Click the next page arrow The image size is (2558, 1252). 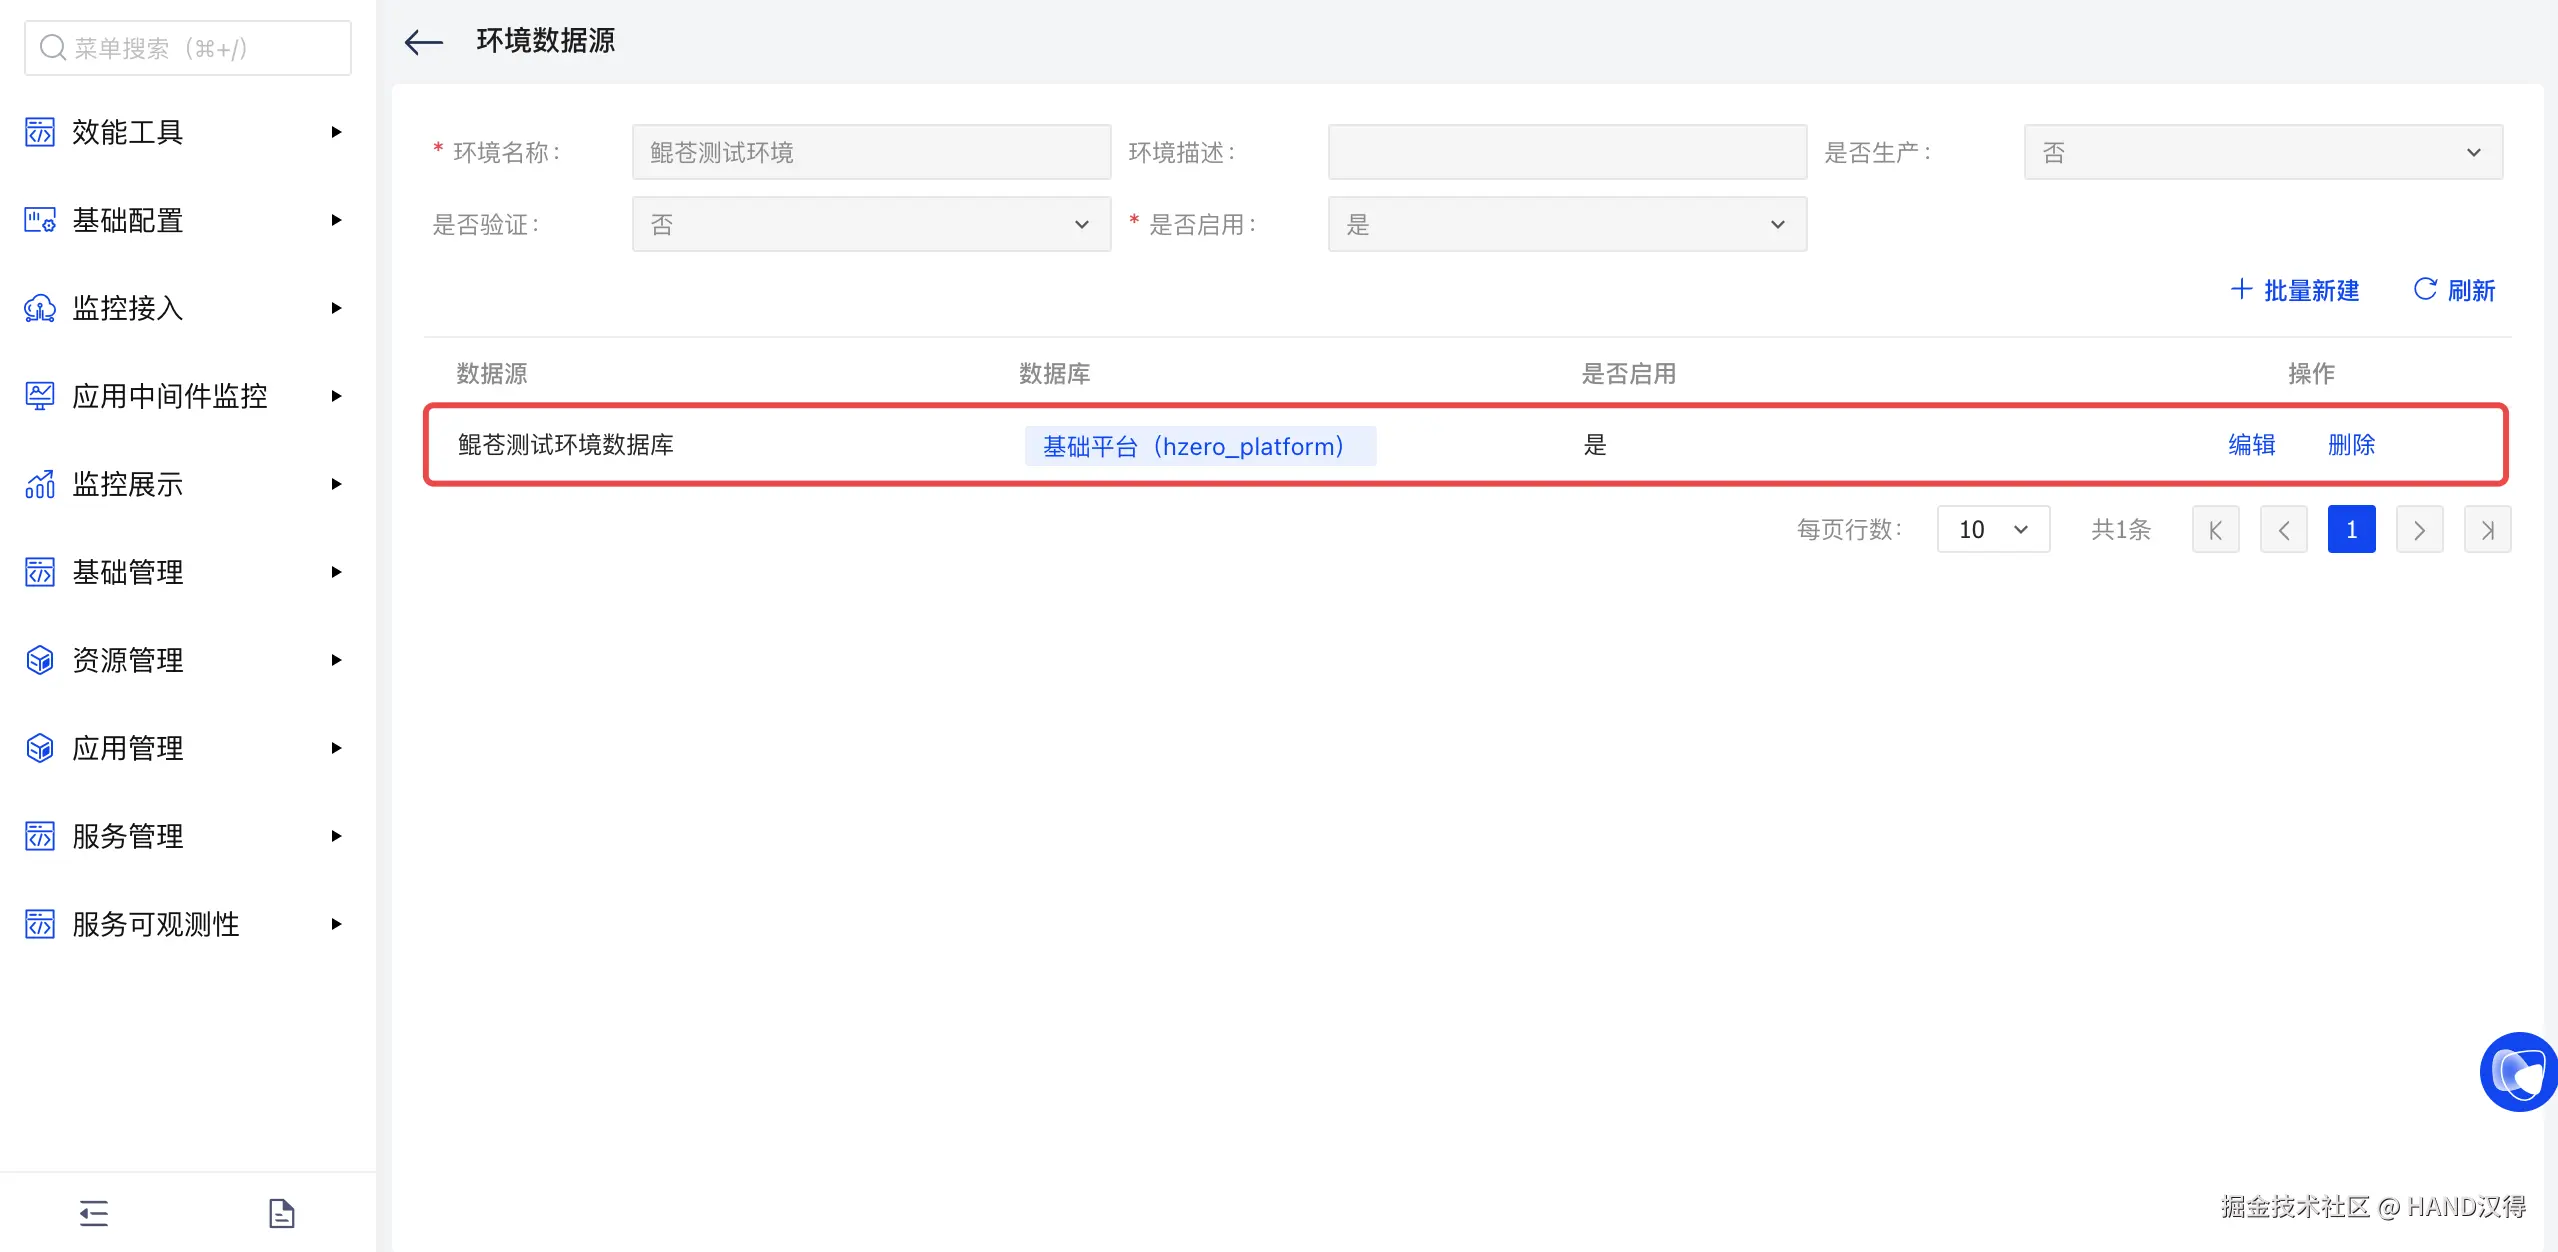click(2419, 529)
